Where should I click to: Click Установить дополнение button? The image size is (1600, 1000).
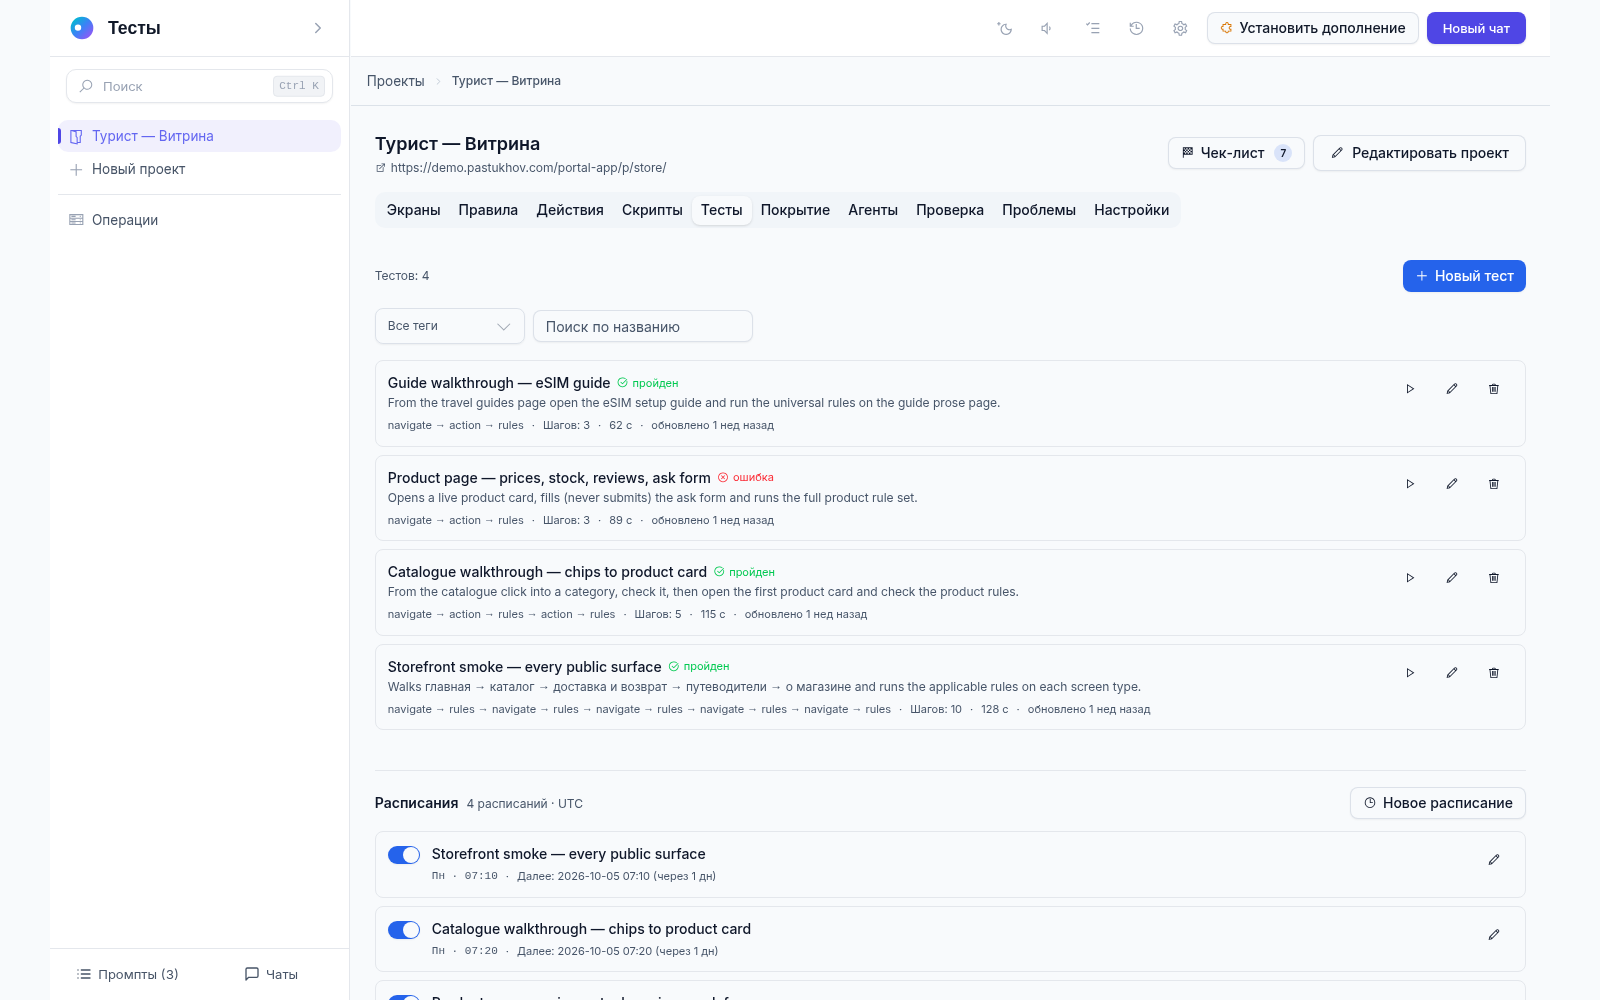[x=1312, y=28]
